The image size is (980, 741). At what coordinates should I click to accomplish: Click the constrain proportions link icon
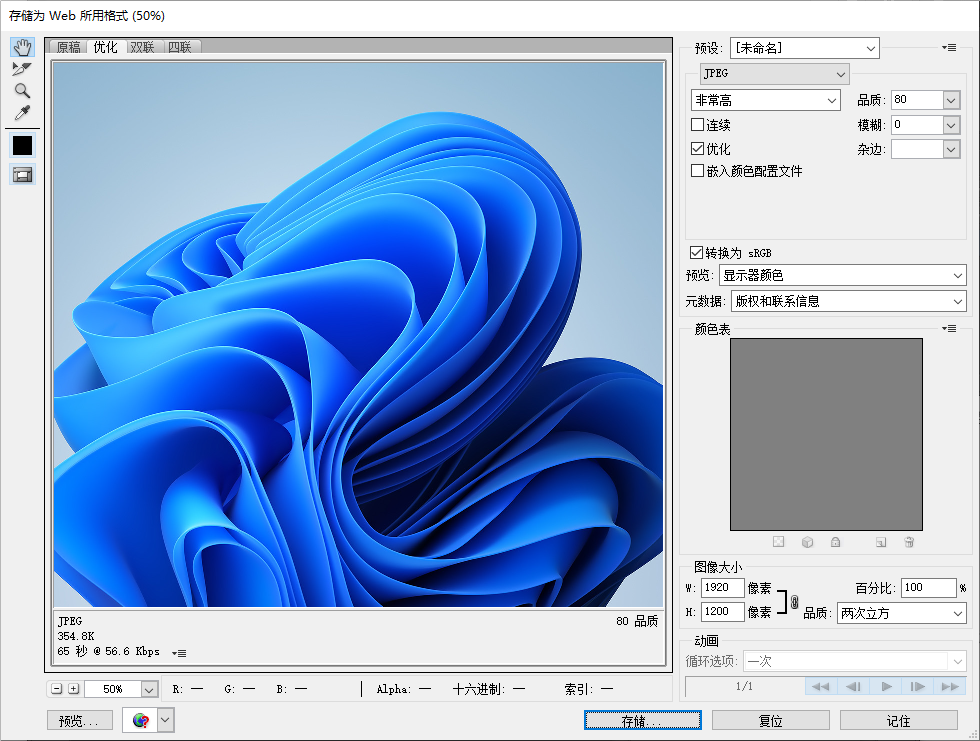794,602
